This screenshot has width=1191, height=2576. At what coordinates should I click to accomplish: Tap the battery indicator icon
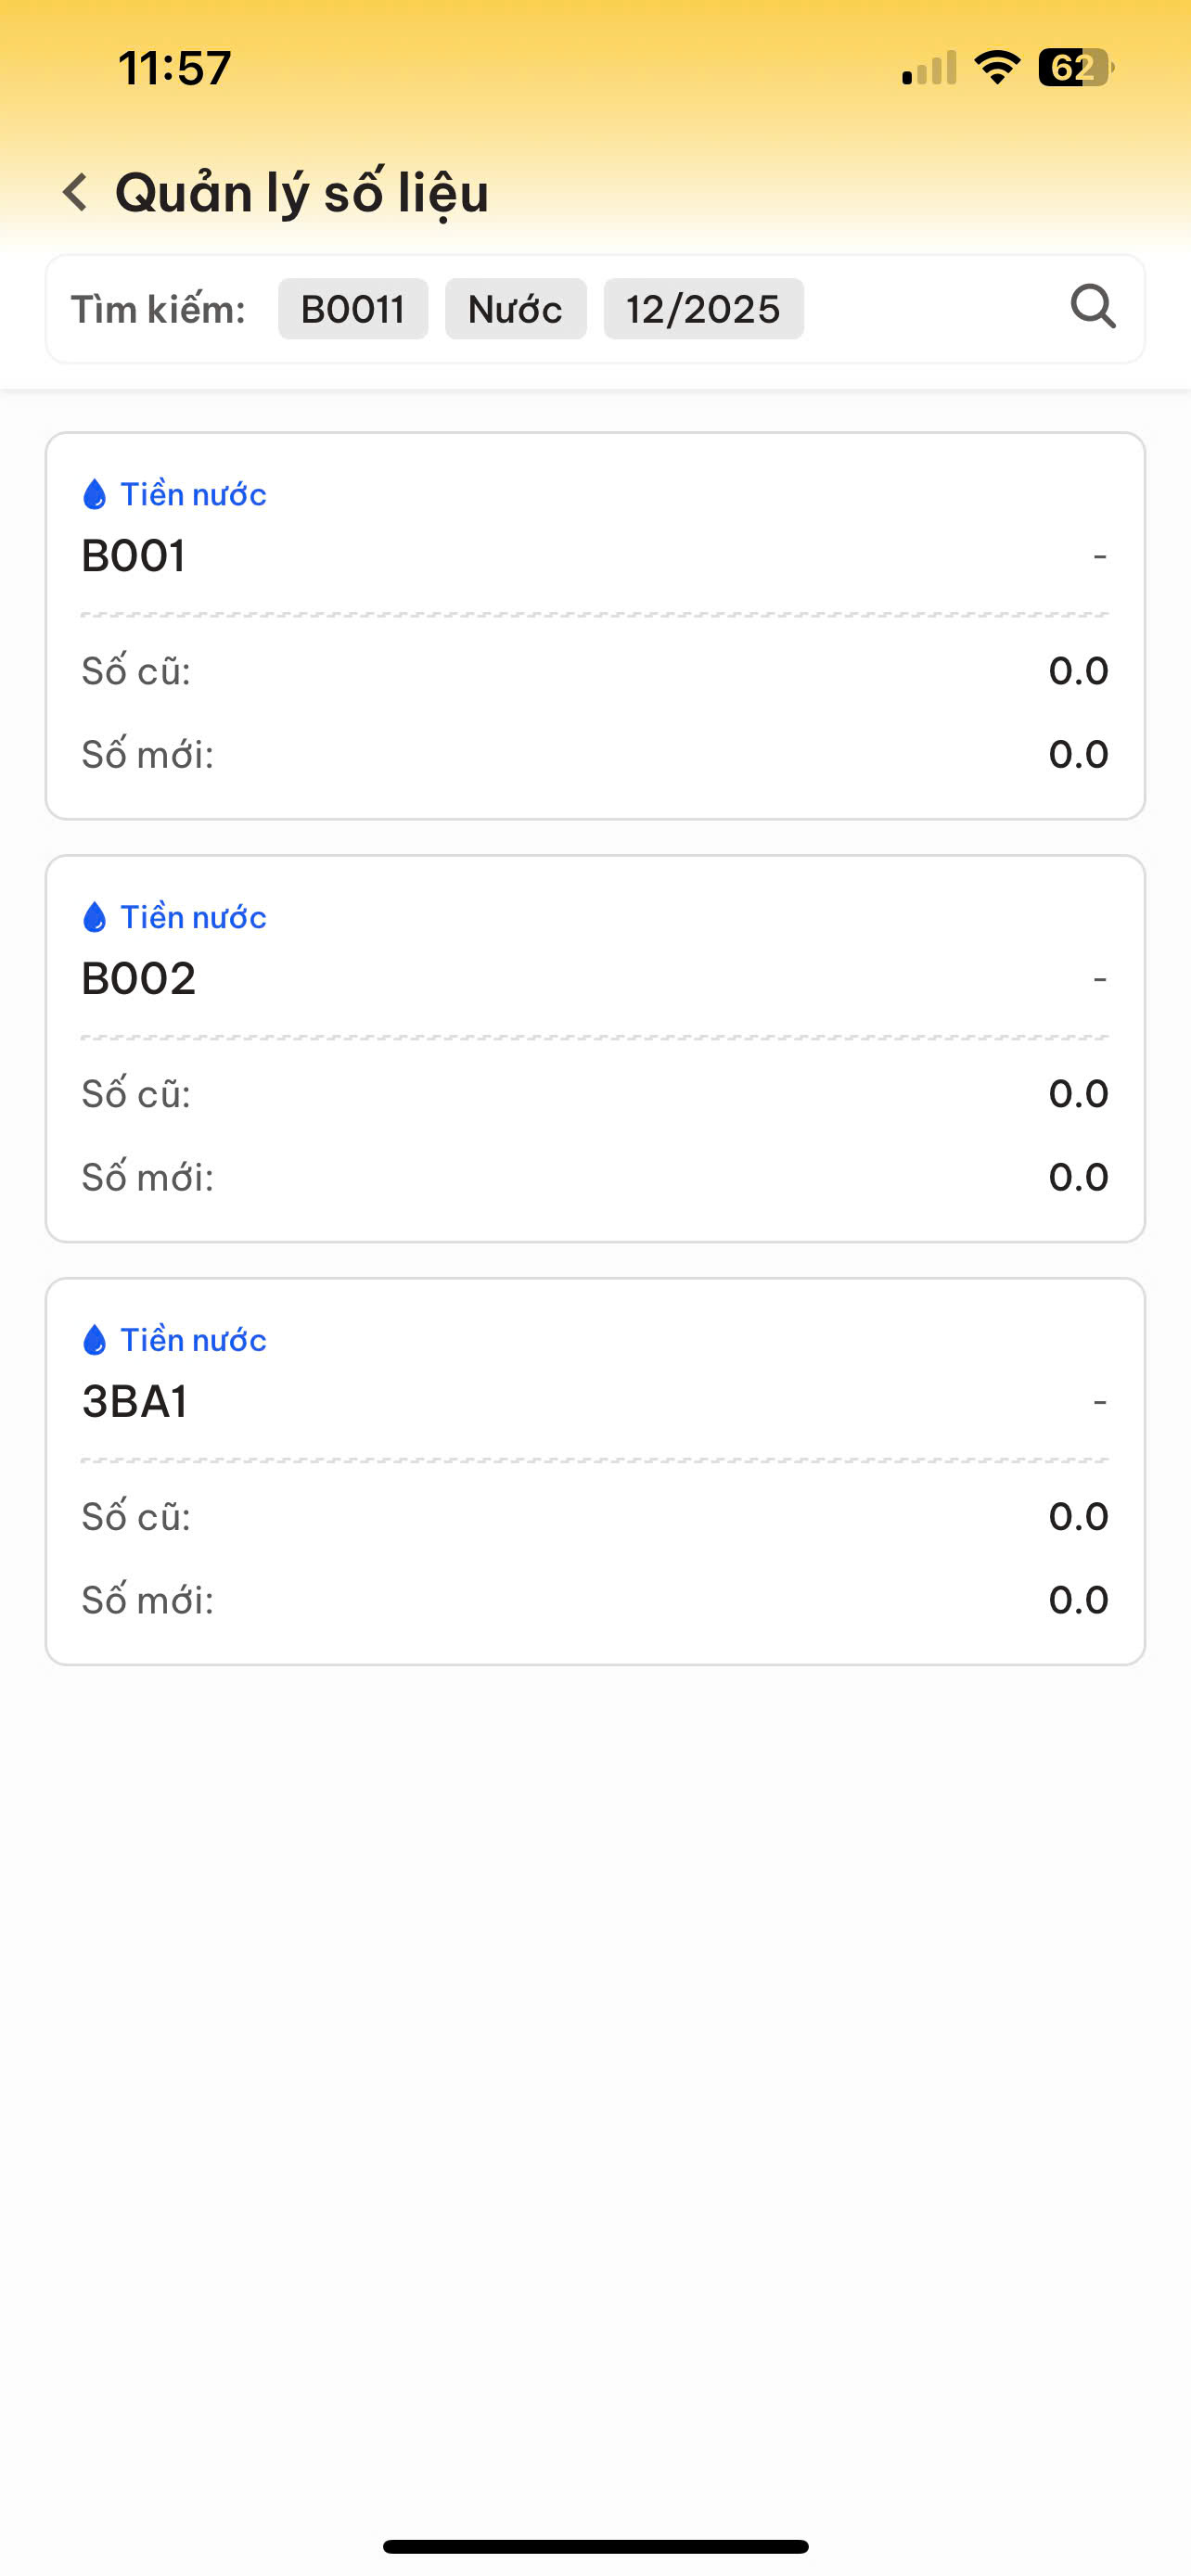(1075, 68)
